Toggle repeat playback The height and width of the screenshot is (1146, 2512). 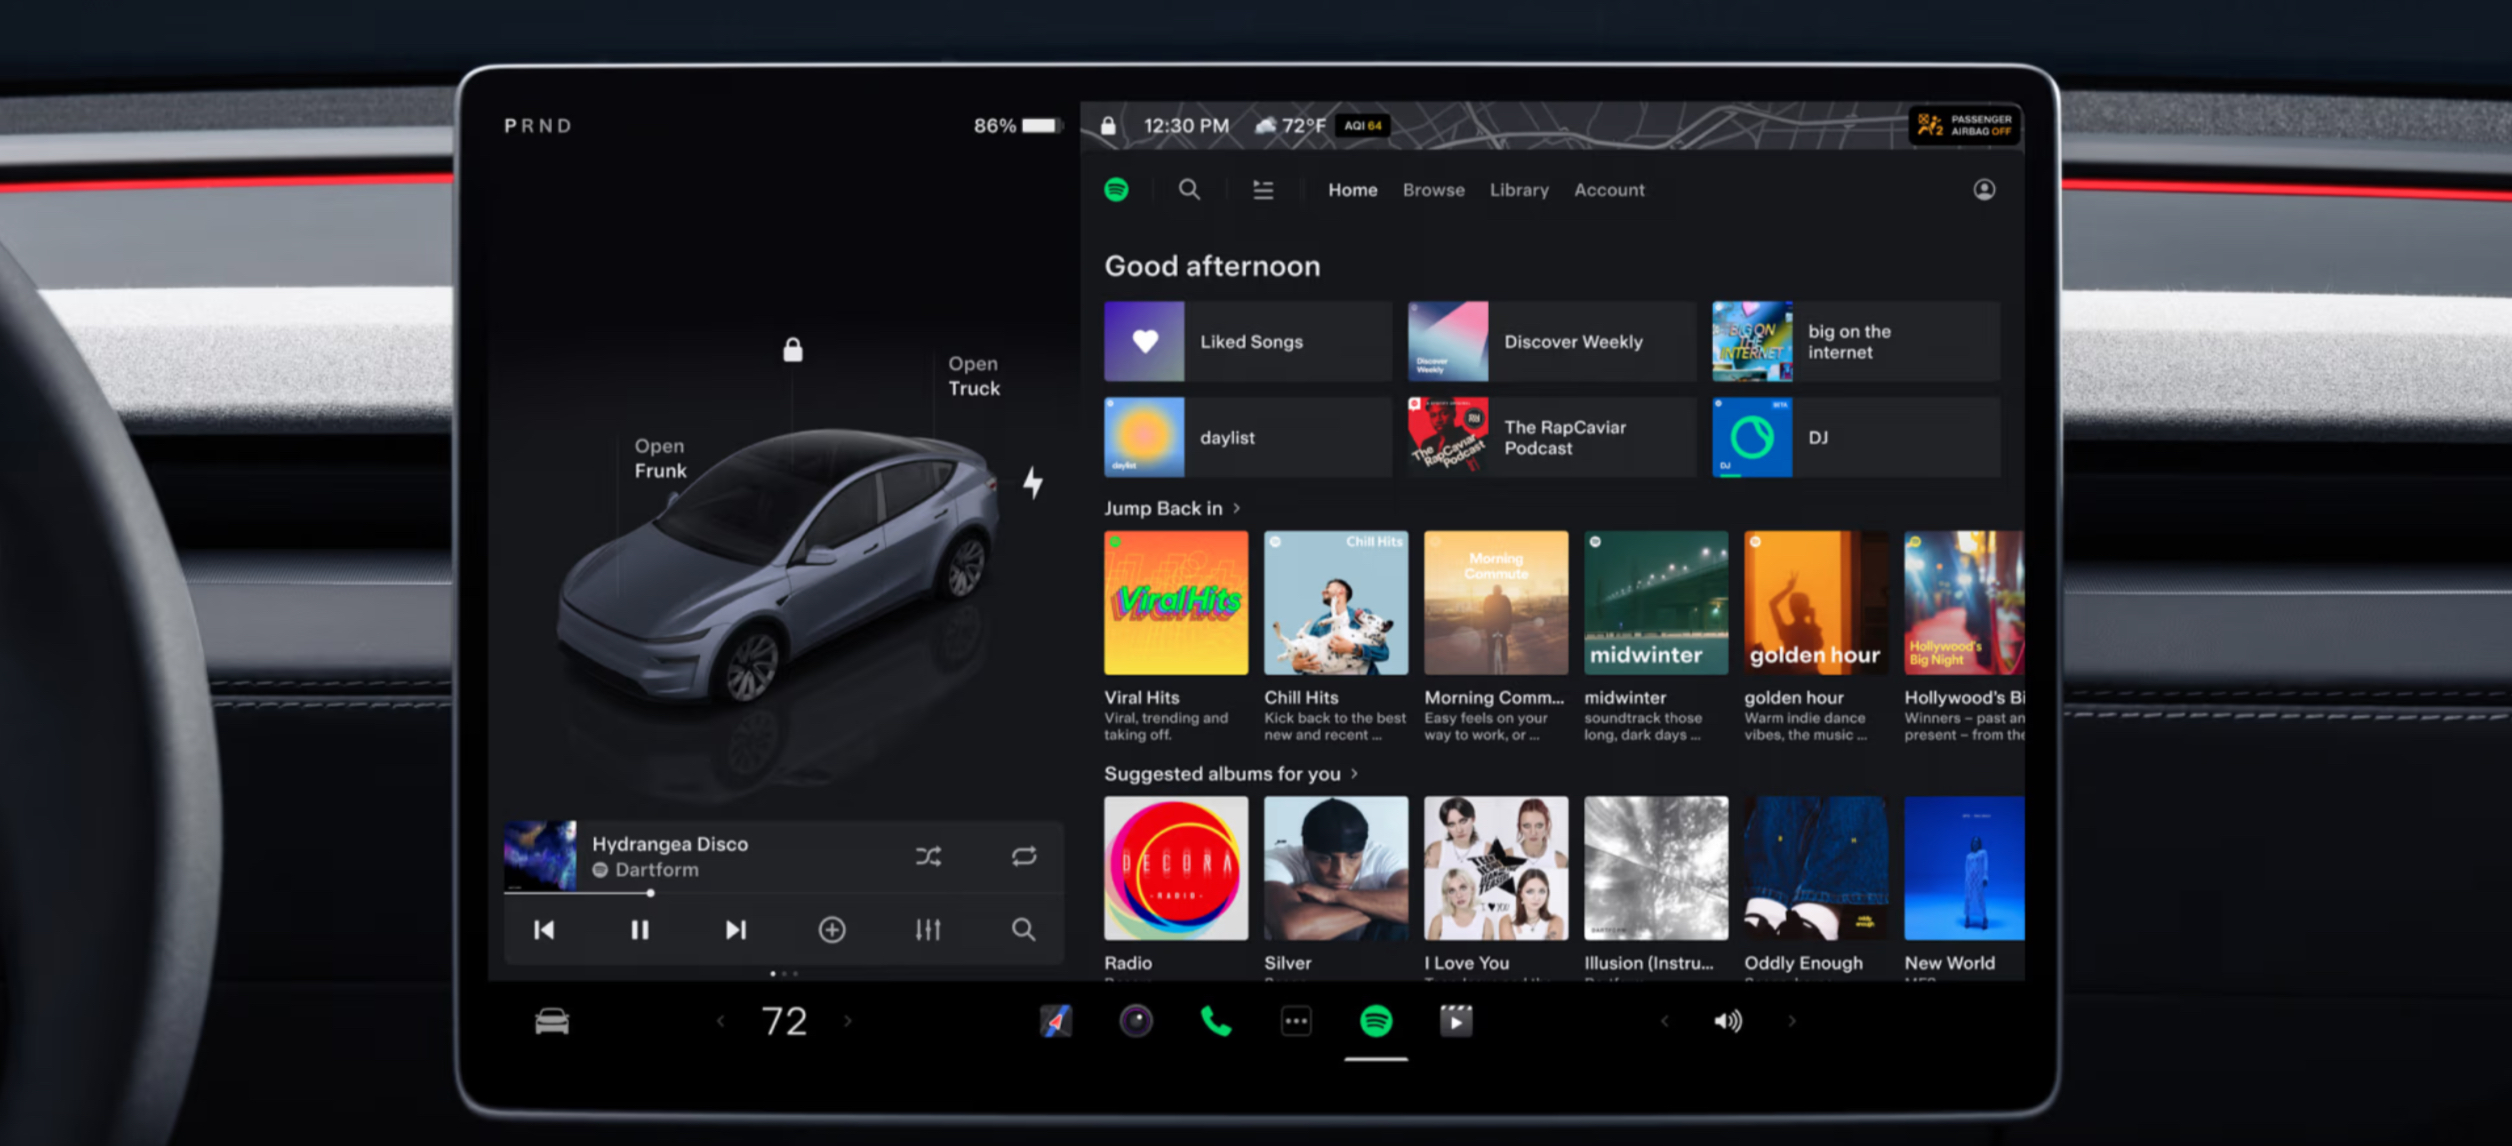pos(1024,856)
